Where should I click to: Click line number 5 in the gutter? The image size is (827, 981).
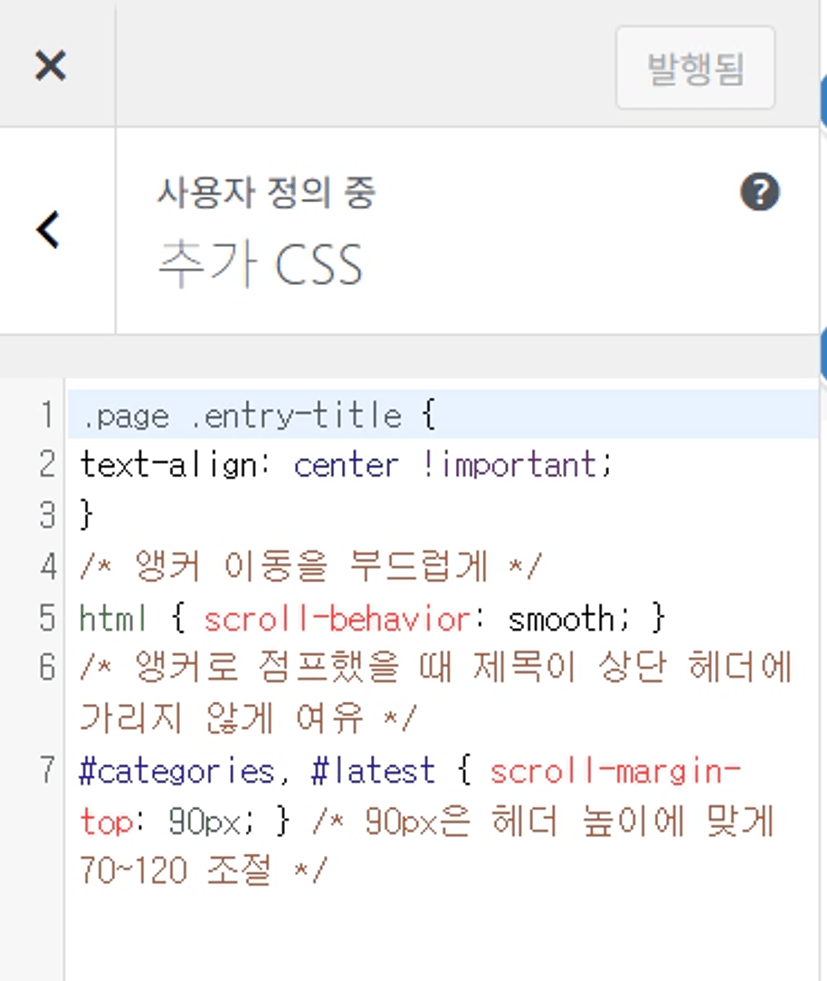[46, 619]
